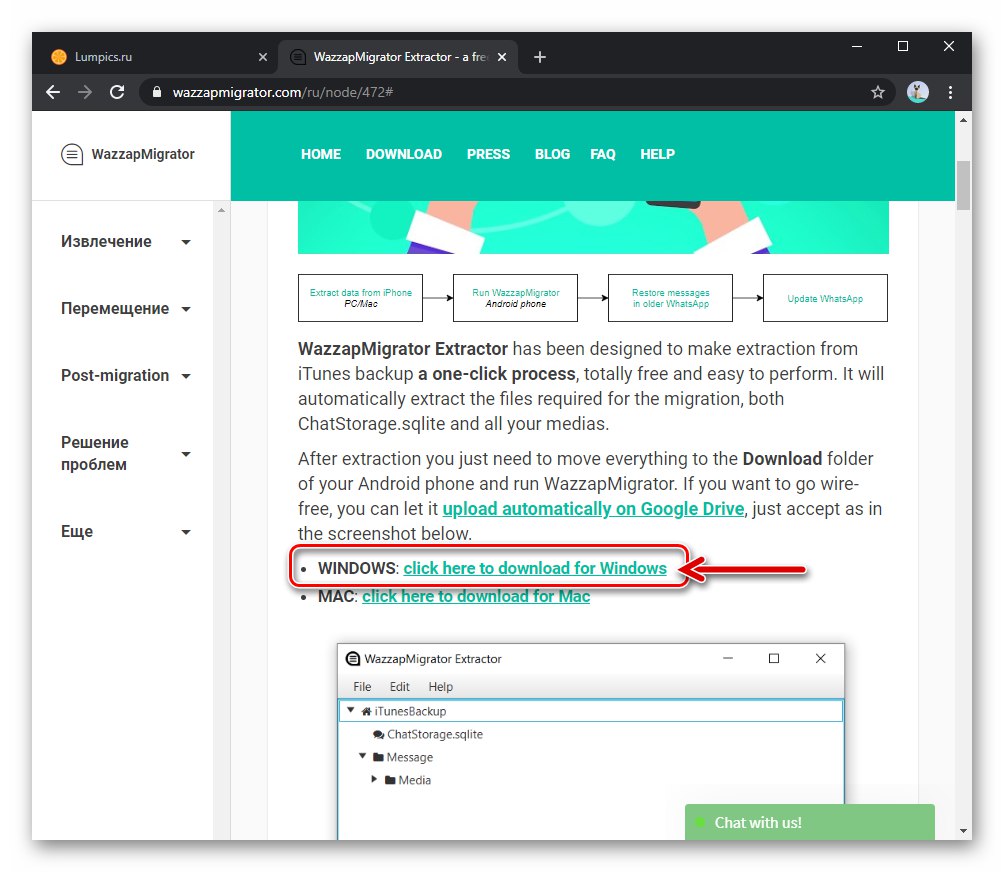Click the forward navigation arrow
Screen dimensions: 1004x872
(84, 92)
